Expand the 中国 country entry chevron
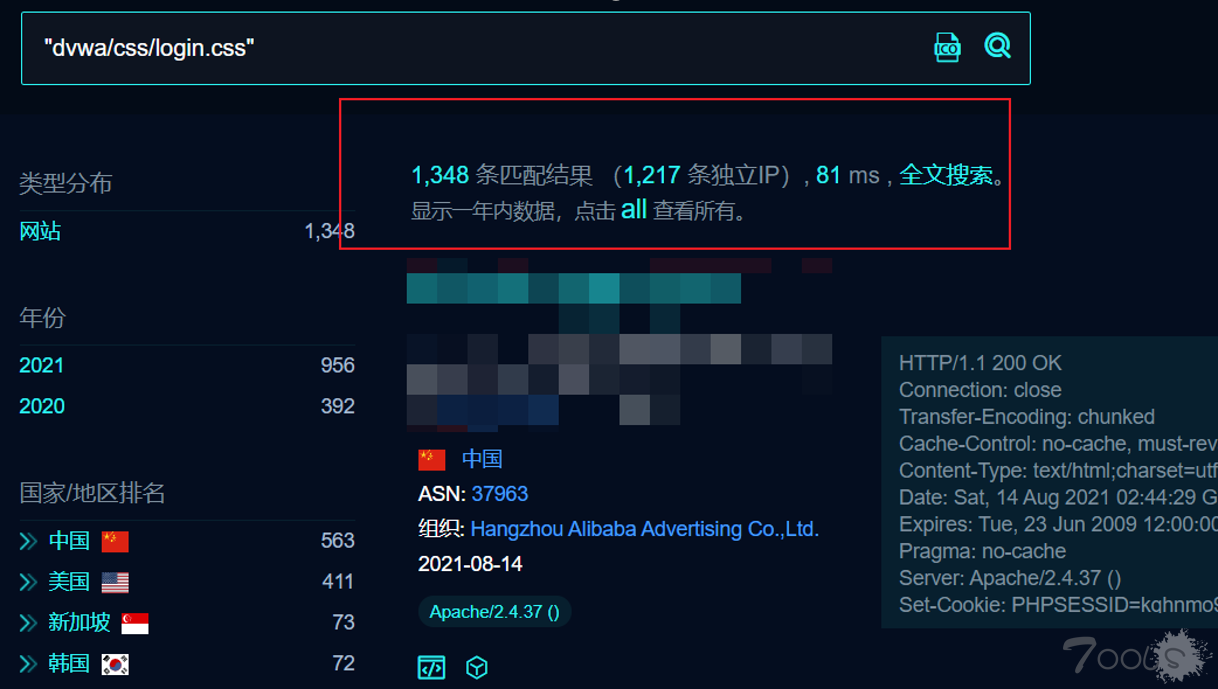Viewport: 1218px width, 689px height. pyautogui.click(x=28, y=541)
